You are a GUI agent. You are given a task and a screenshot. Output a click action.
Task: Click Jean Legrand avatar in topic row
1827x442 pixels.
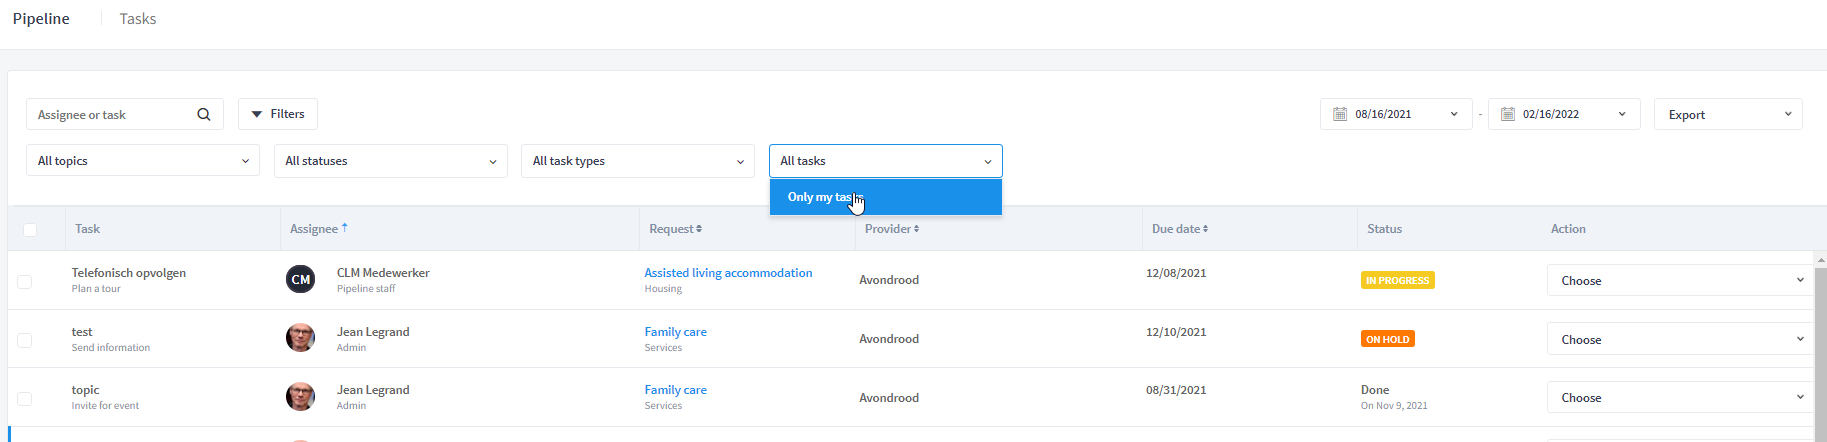pyautogui.click(x=301, y=397)
